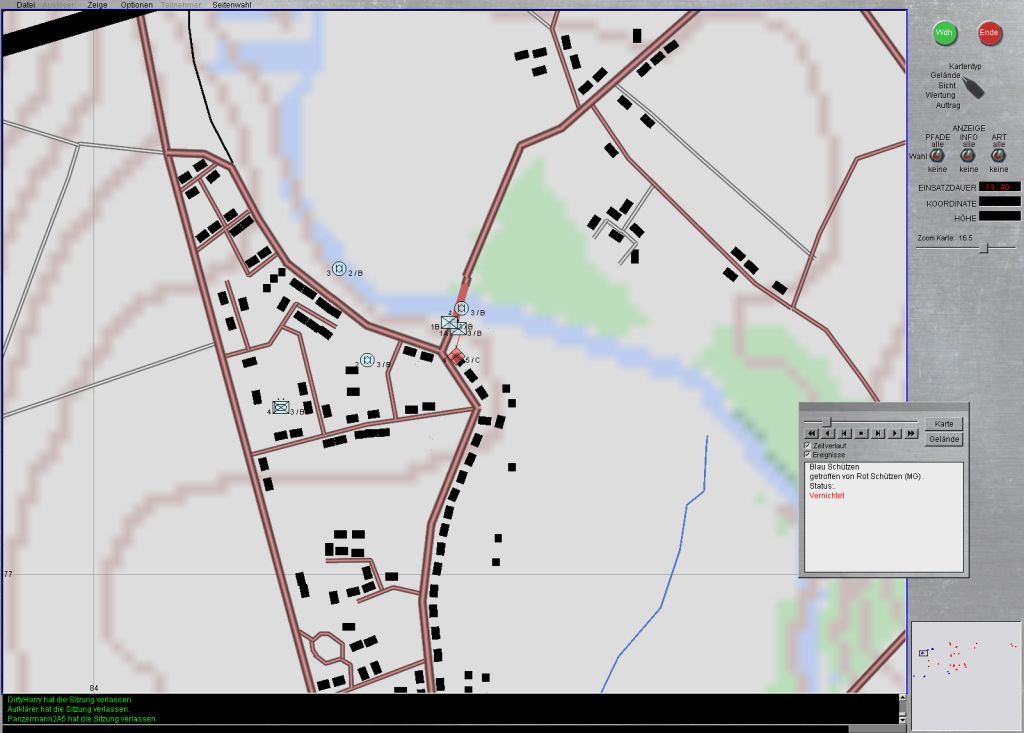Viewport: 1024px width, 733px height.
Task: Click the stop button in replay panel
Action: [x=861, y=433]
